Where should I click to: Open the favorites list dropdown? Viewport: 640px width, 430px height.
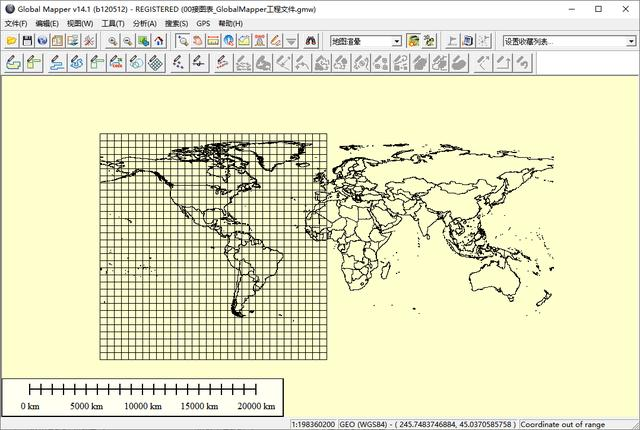point(569,41)
